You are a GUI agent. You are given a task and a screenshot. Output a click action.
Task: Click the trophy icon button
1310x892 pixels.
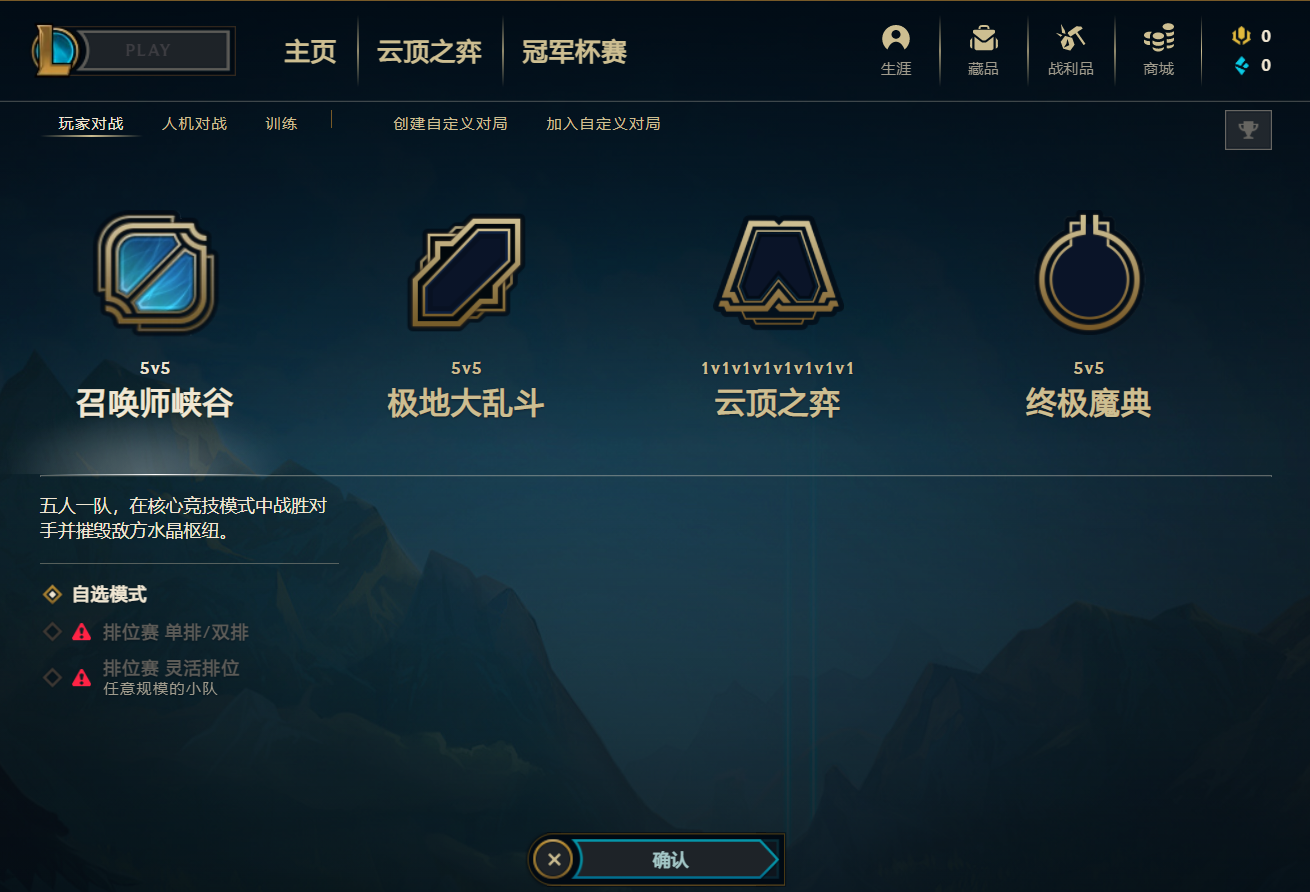(1248, 130)
